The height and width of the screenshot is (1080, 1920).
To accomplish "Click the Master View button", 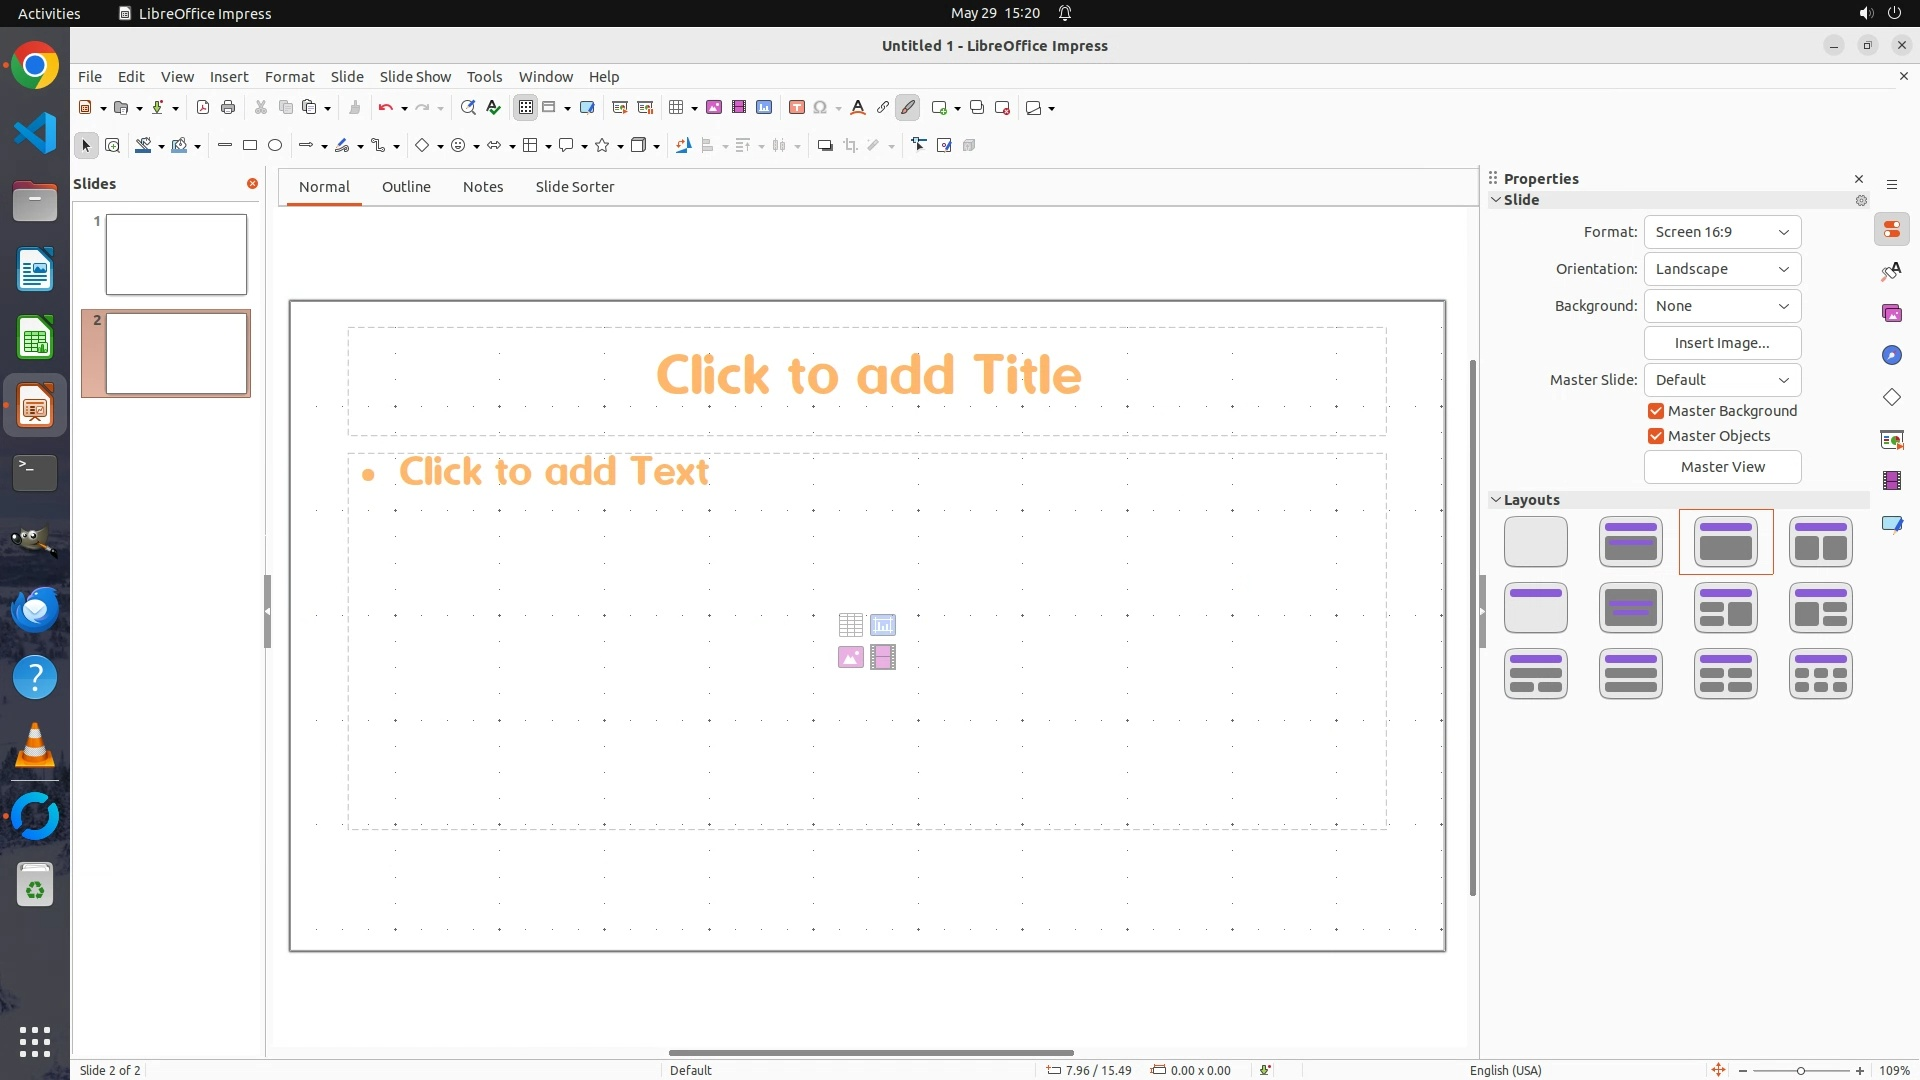I will tap(1722, 467).
